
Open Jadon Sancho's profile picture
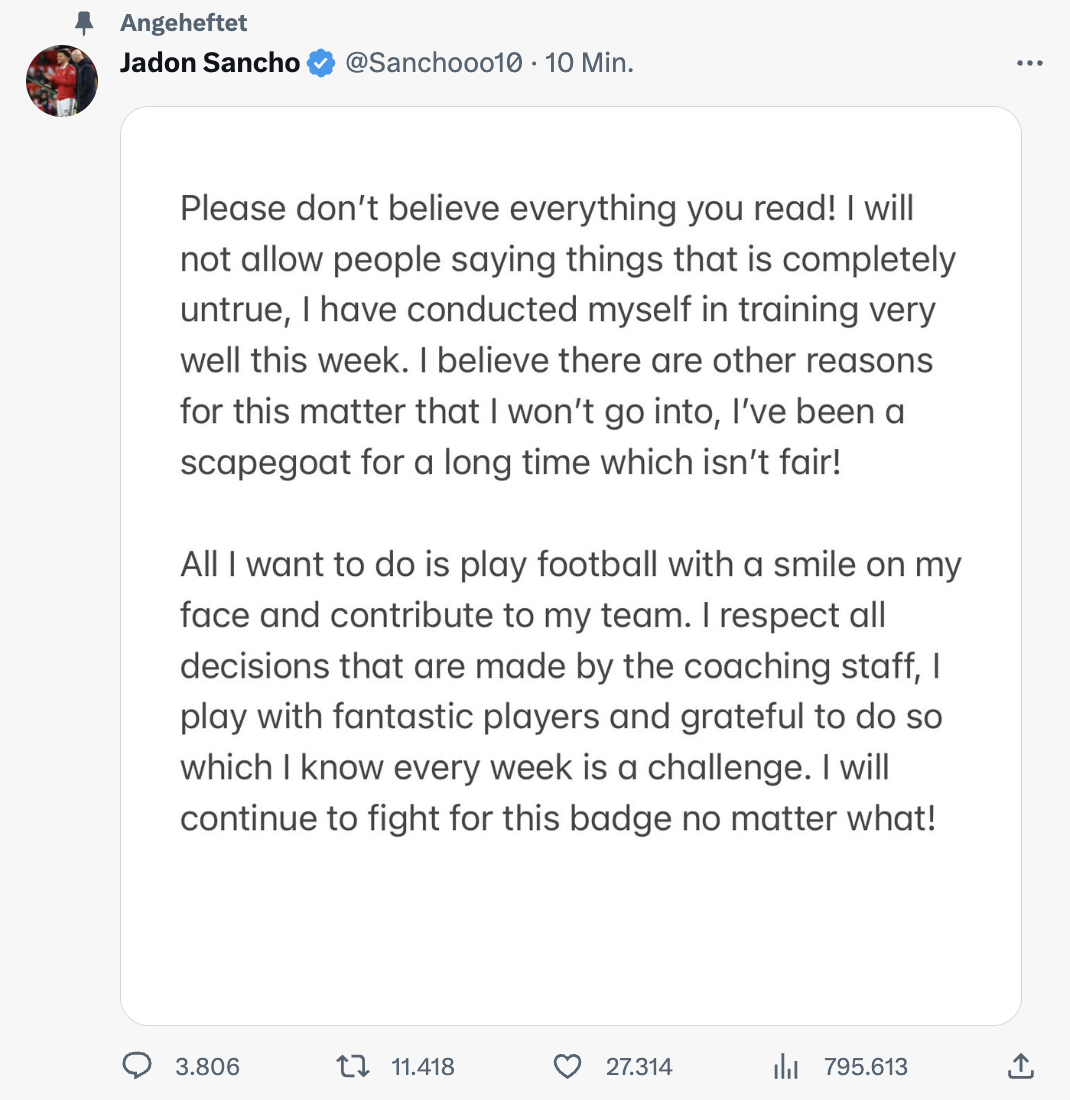[x=62, y=80]
